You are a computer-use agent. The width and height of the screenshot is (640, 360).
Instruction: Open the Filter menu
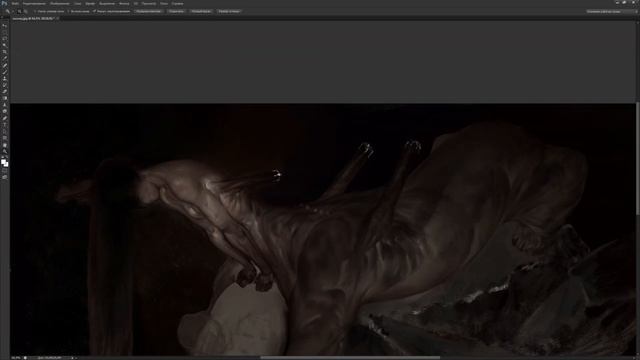pos(124,3)
